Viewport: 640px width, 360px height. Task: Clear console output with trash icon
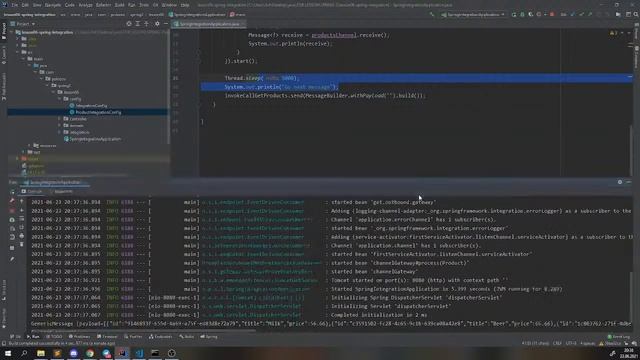(22, 244)
